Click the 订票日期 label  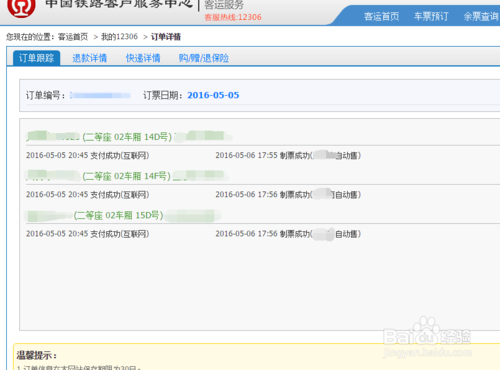click(163, 95)
